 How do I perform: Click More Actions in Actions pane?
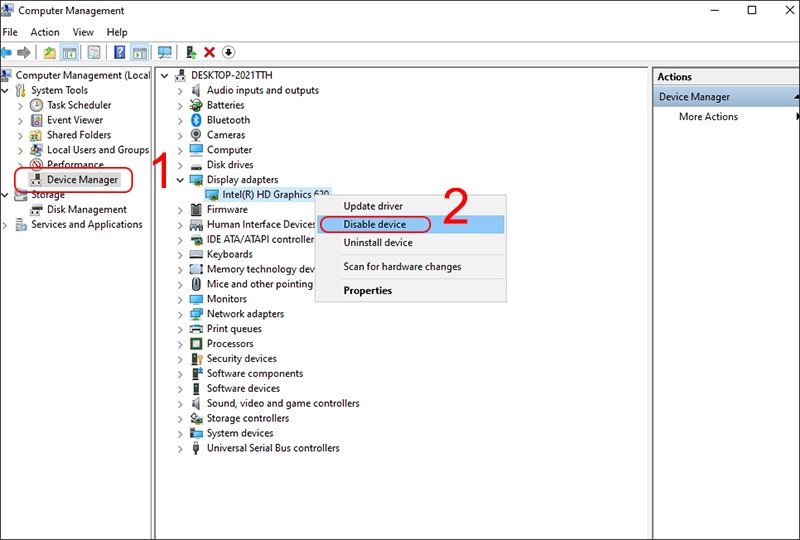[708, 116]
